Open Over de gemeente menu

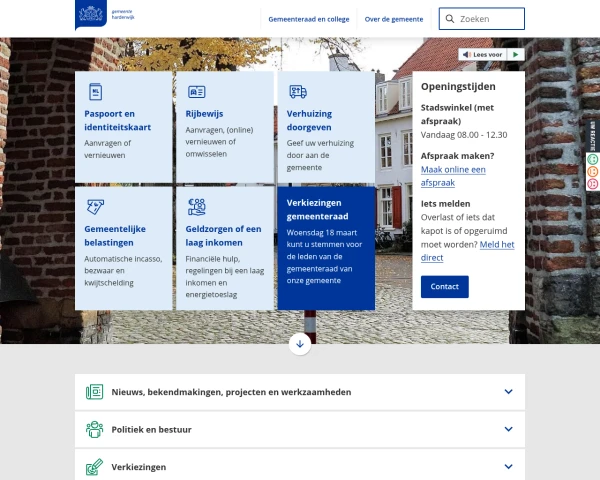pos(394,19)
